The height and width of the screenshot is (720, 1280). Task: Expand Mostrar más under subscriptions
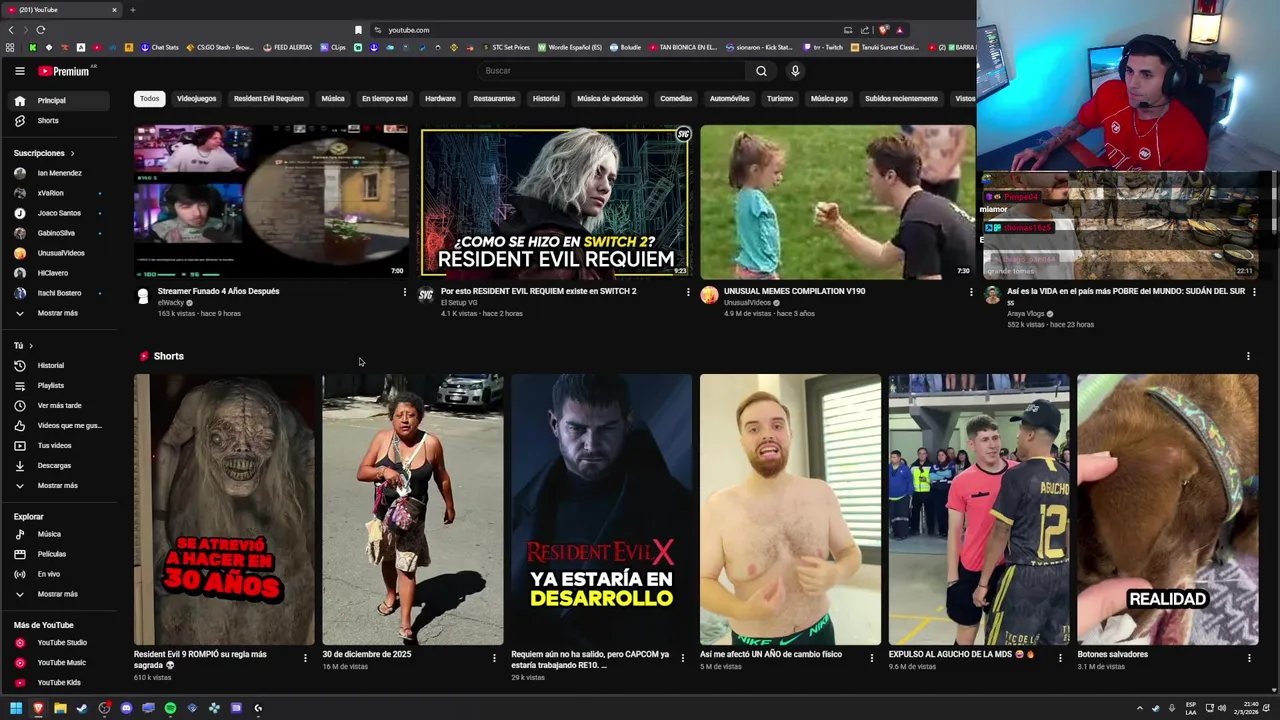click(x=59, y=313)
